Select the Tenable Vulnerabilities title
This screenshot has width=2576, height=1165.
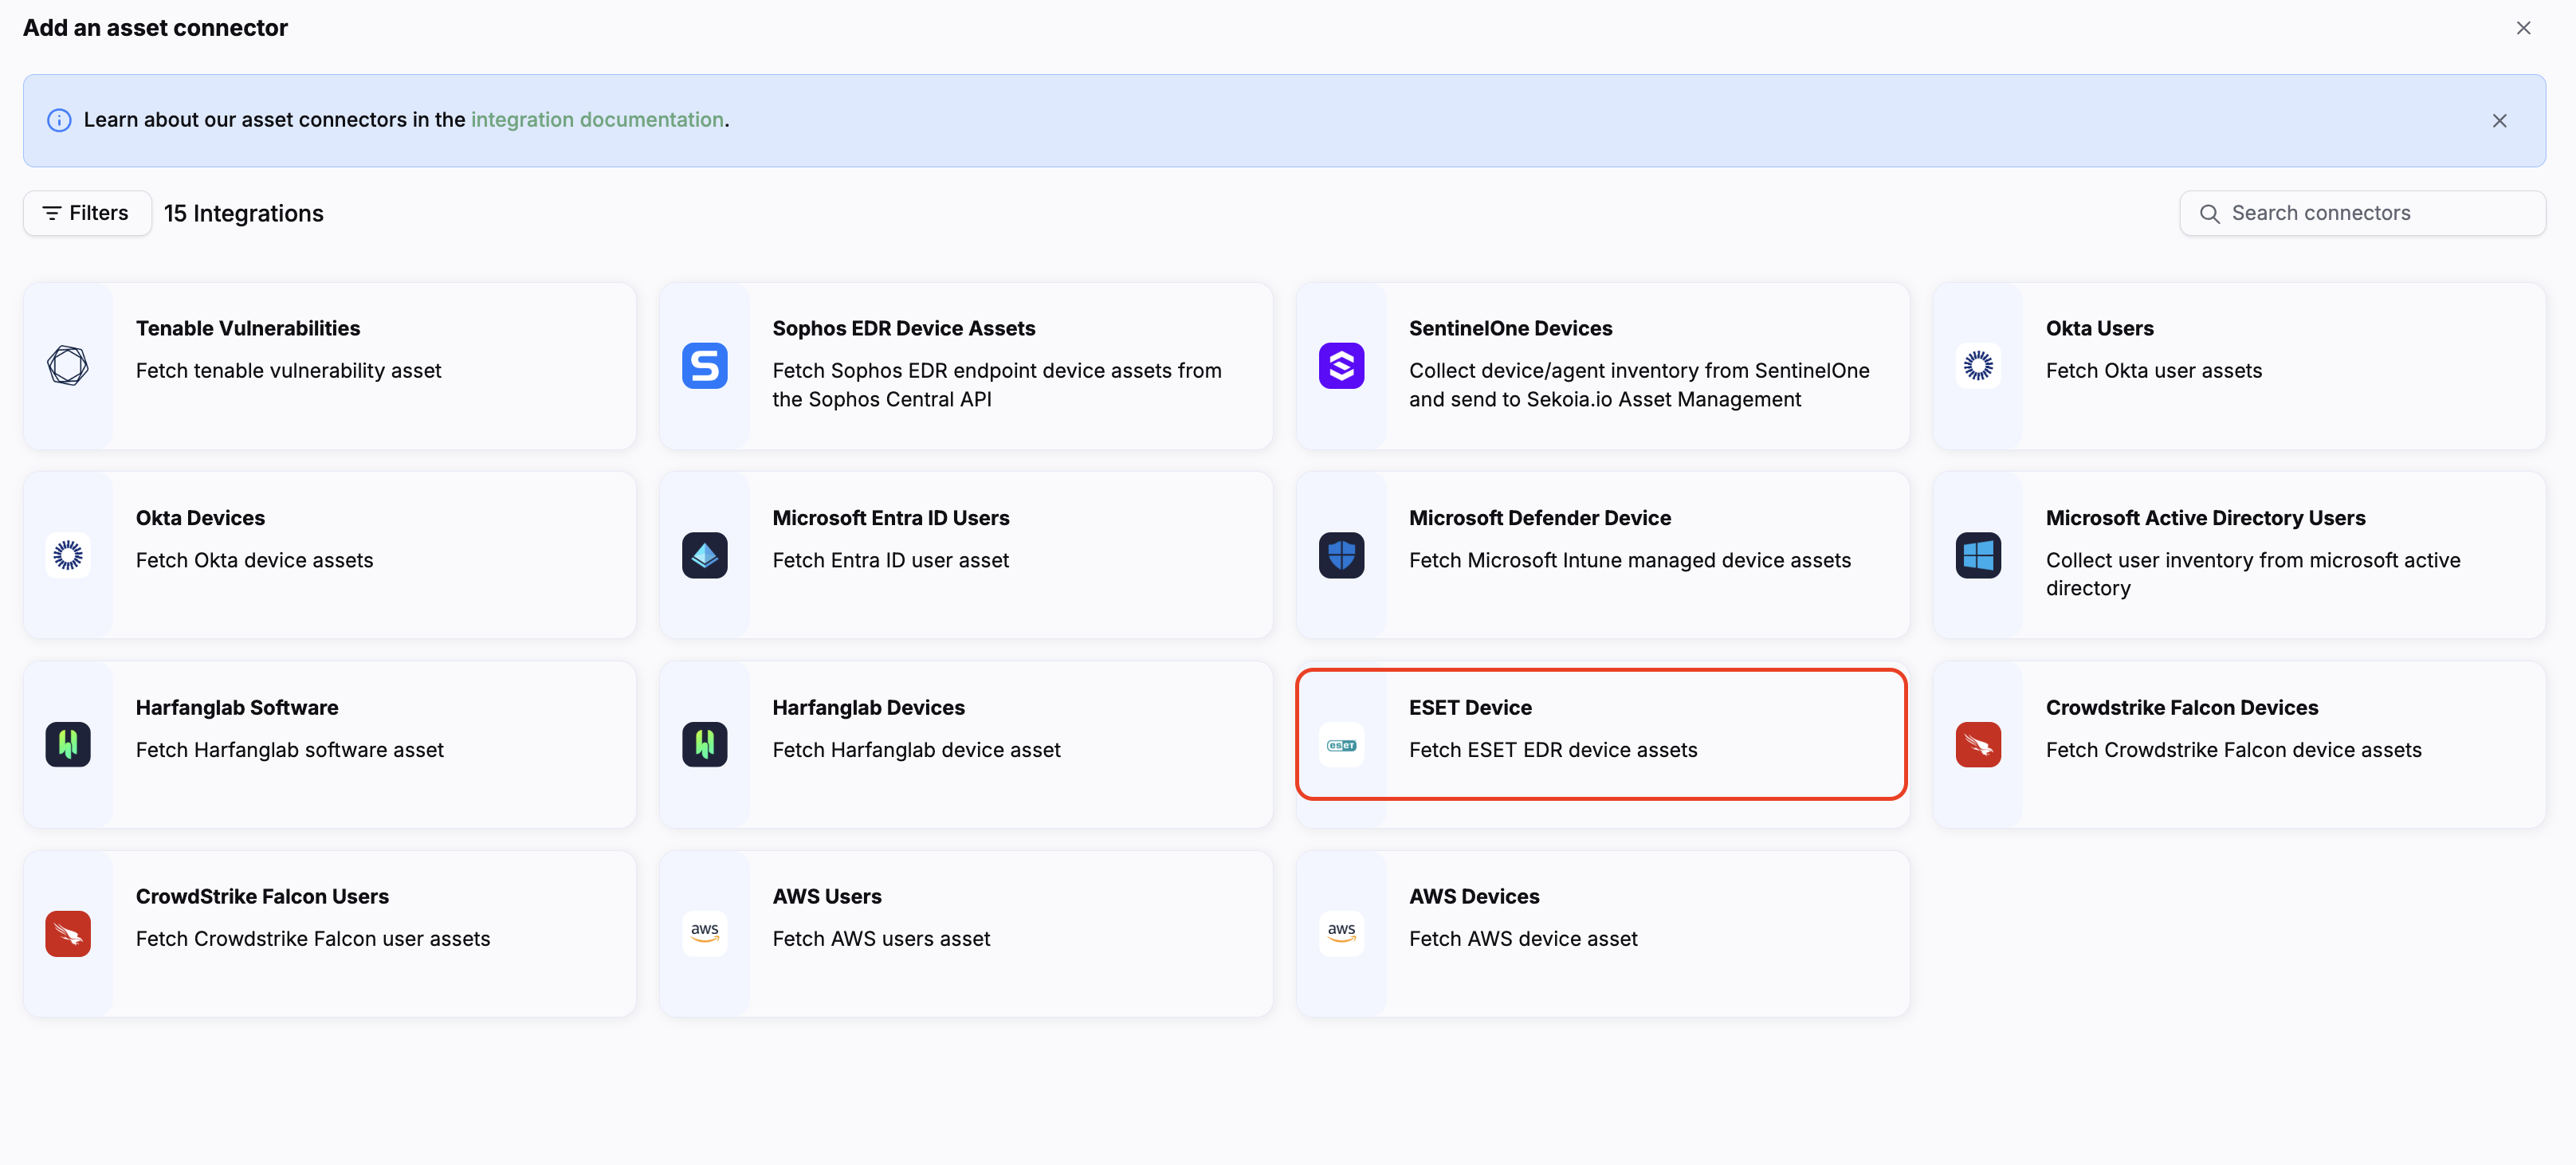point(248,328)
